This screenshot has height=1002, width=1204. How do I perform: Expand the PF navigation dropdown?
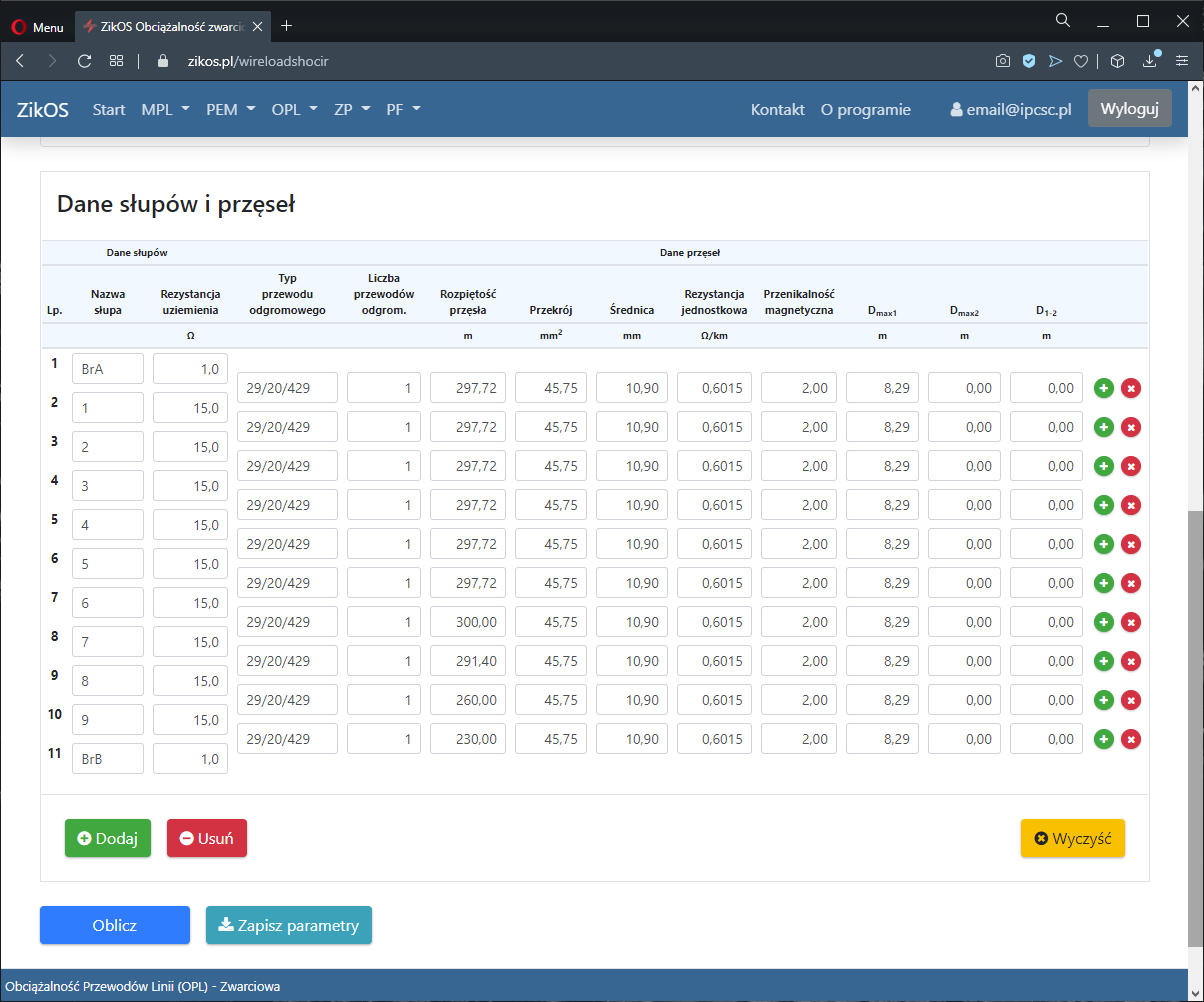(x=403, y=110)
